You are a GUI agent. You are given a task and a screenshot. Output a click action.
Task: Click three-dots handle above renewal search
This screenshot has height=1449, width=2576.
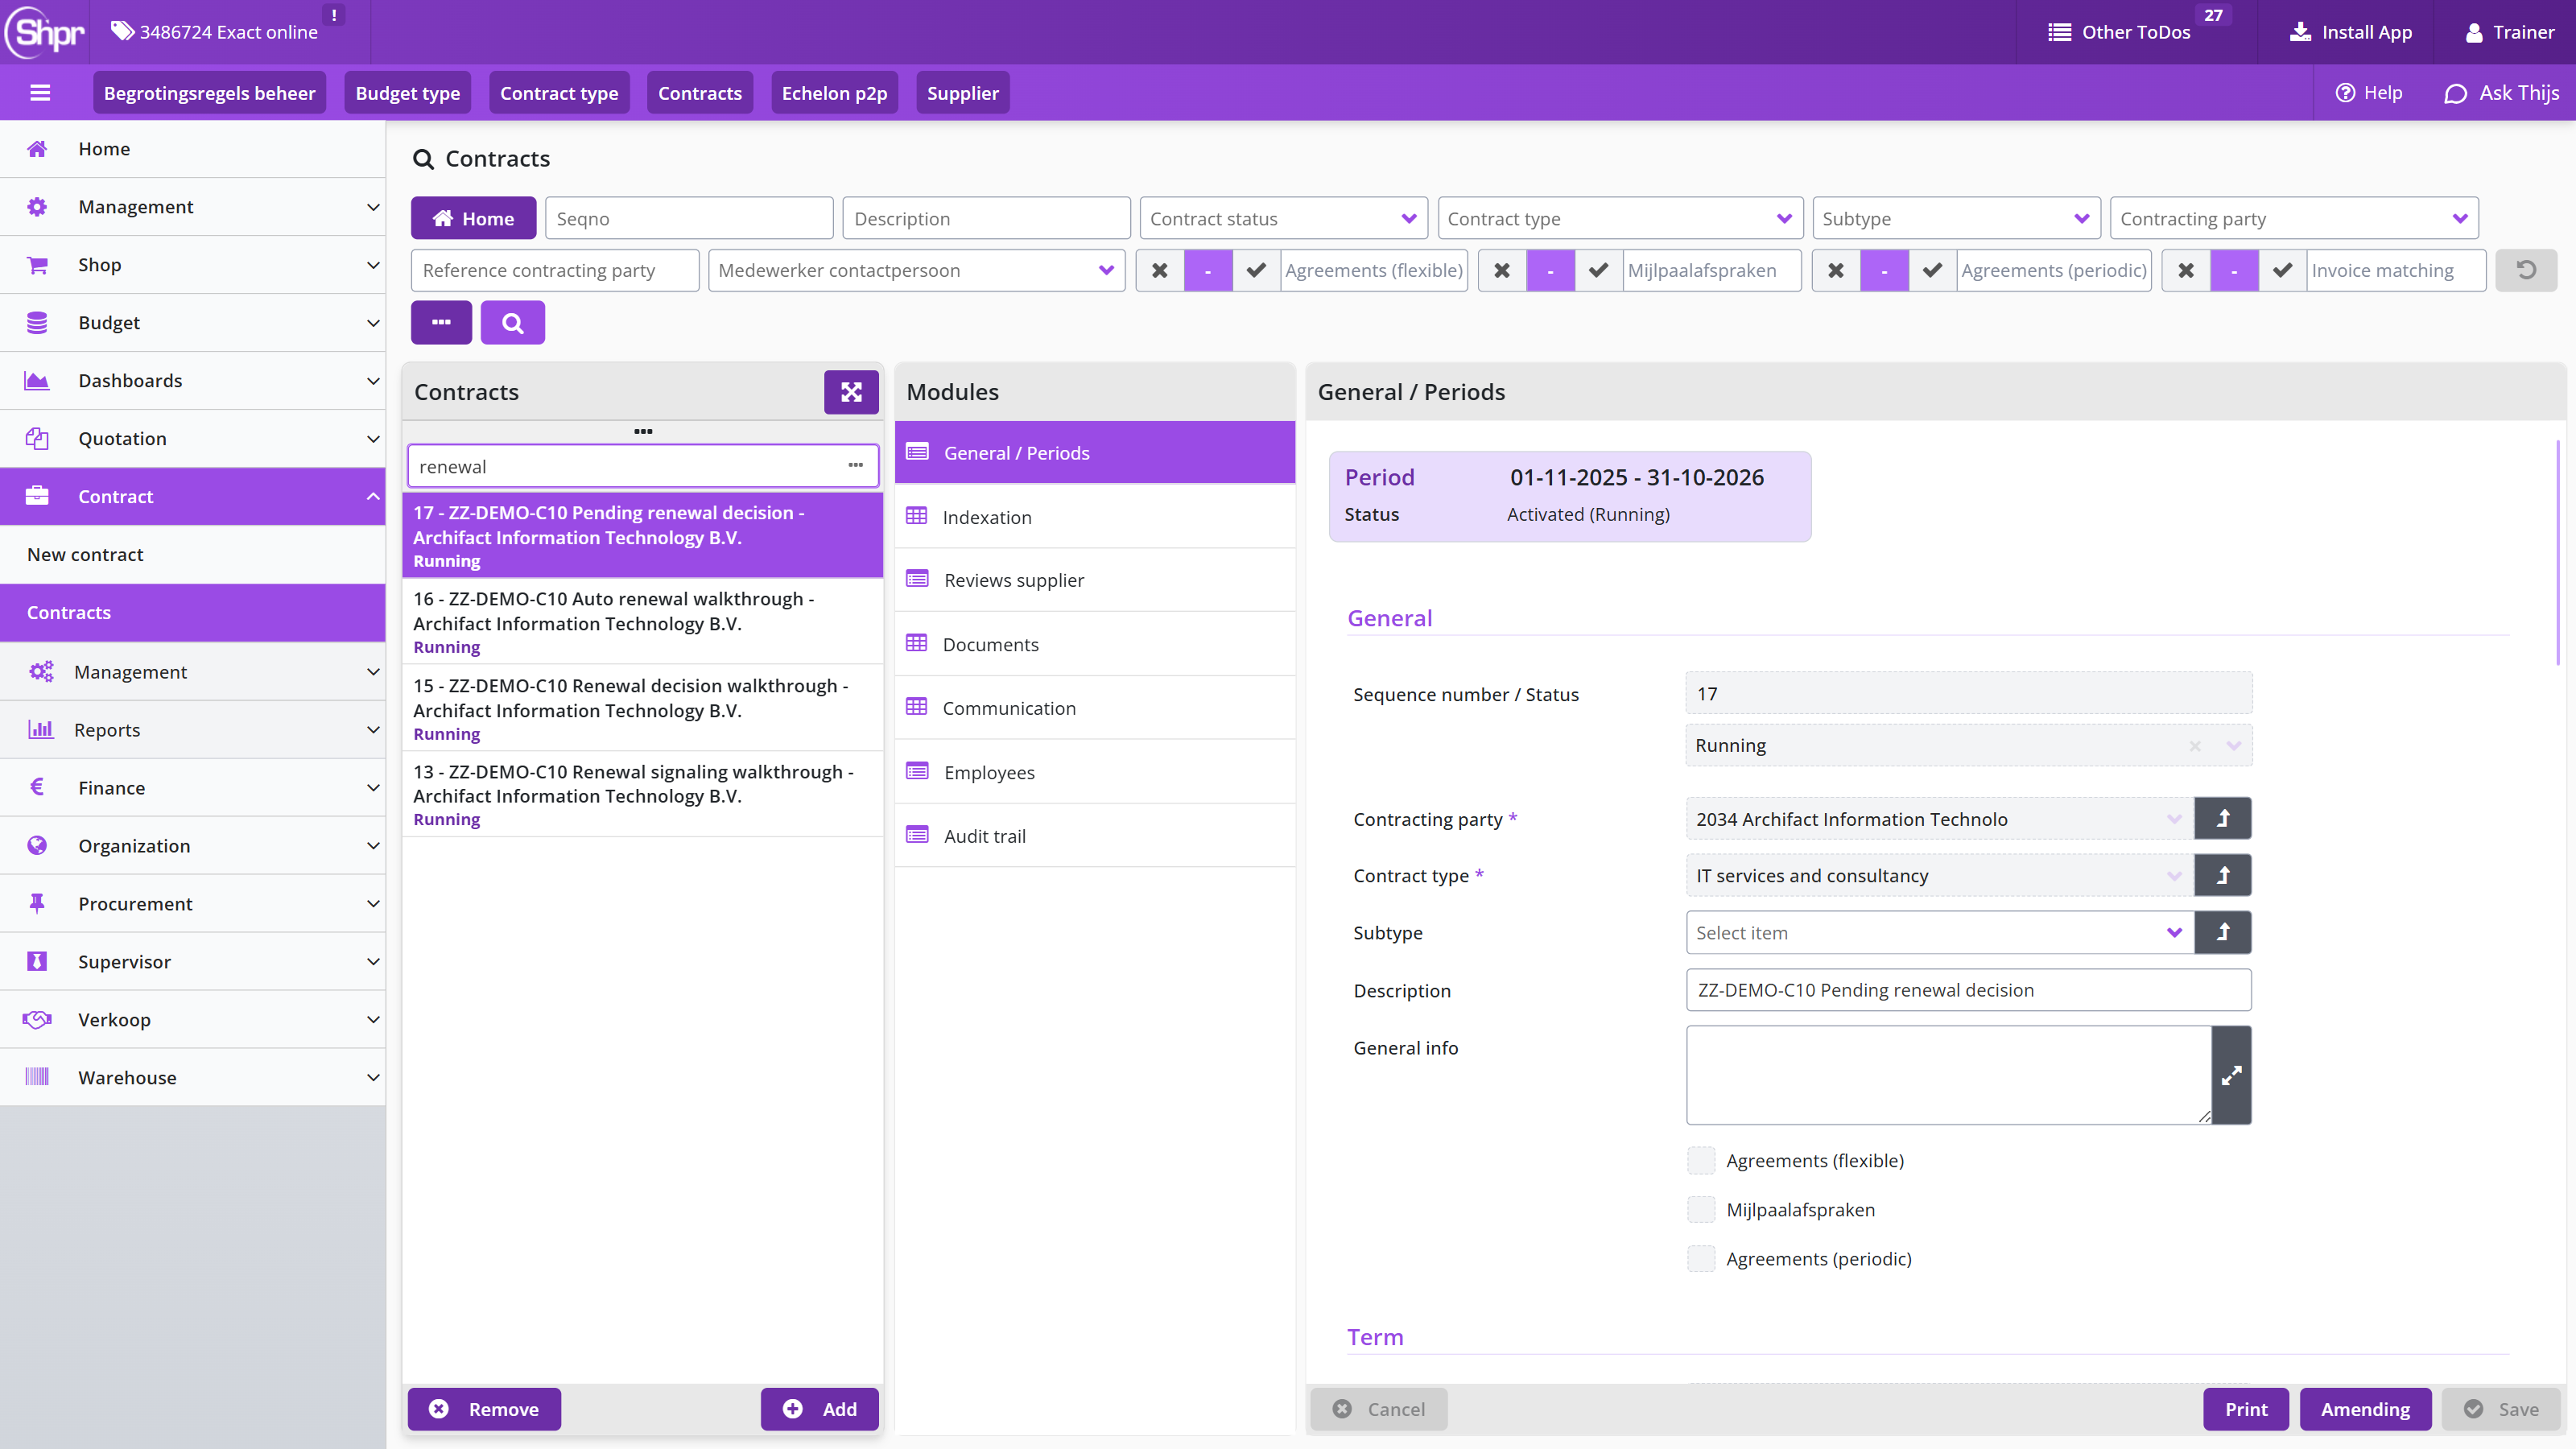pos(643,432)
